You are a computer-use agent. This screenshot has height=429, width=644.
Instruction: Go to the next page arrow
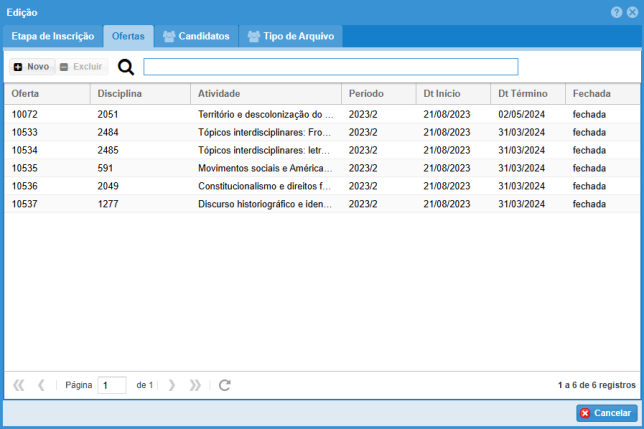tap(172, 385)
